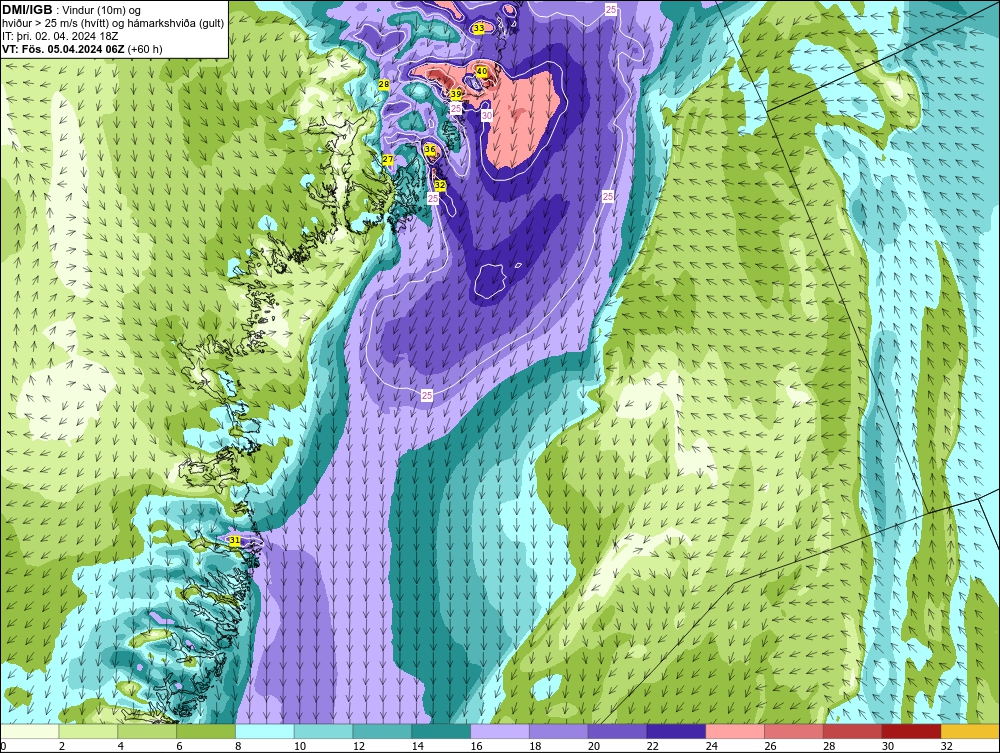Click the legend scale value 32
This screenshot has width=1000, height=753.
pyautogui.click(x=946, y=746)
